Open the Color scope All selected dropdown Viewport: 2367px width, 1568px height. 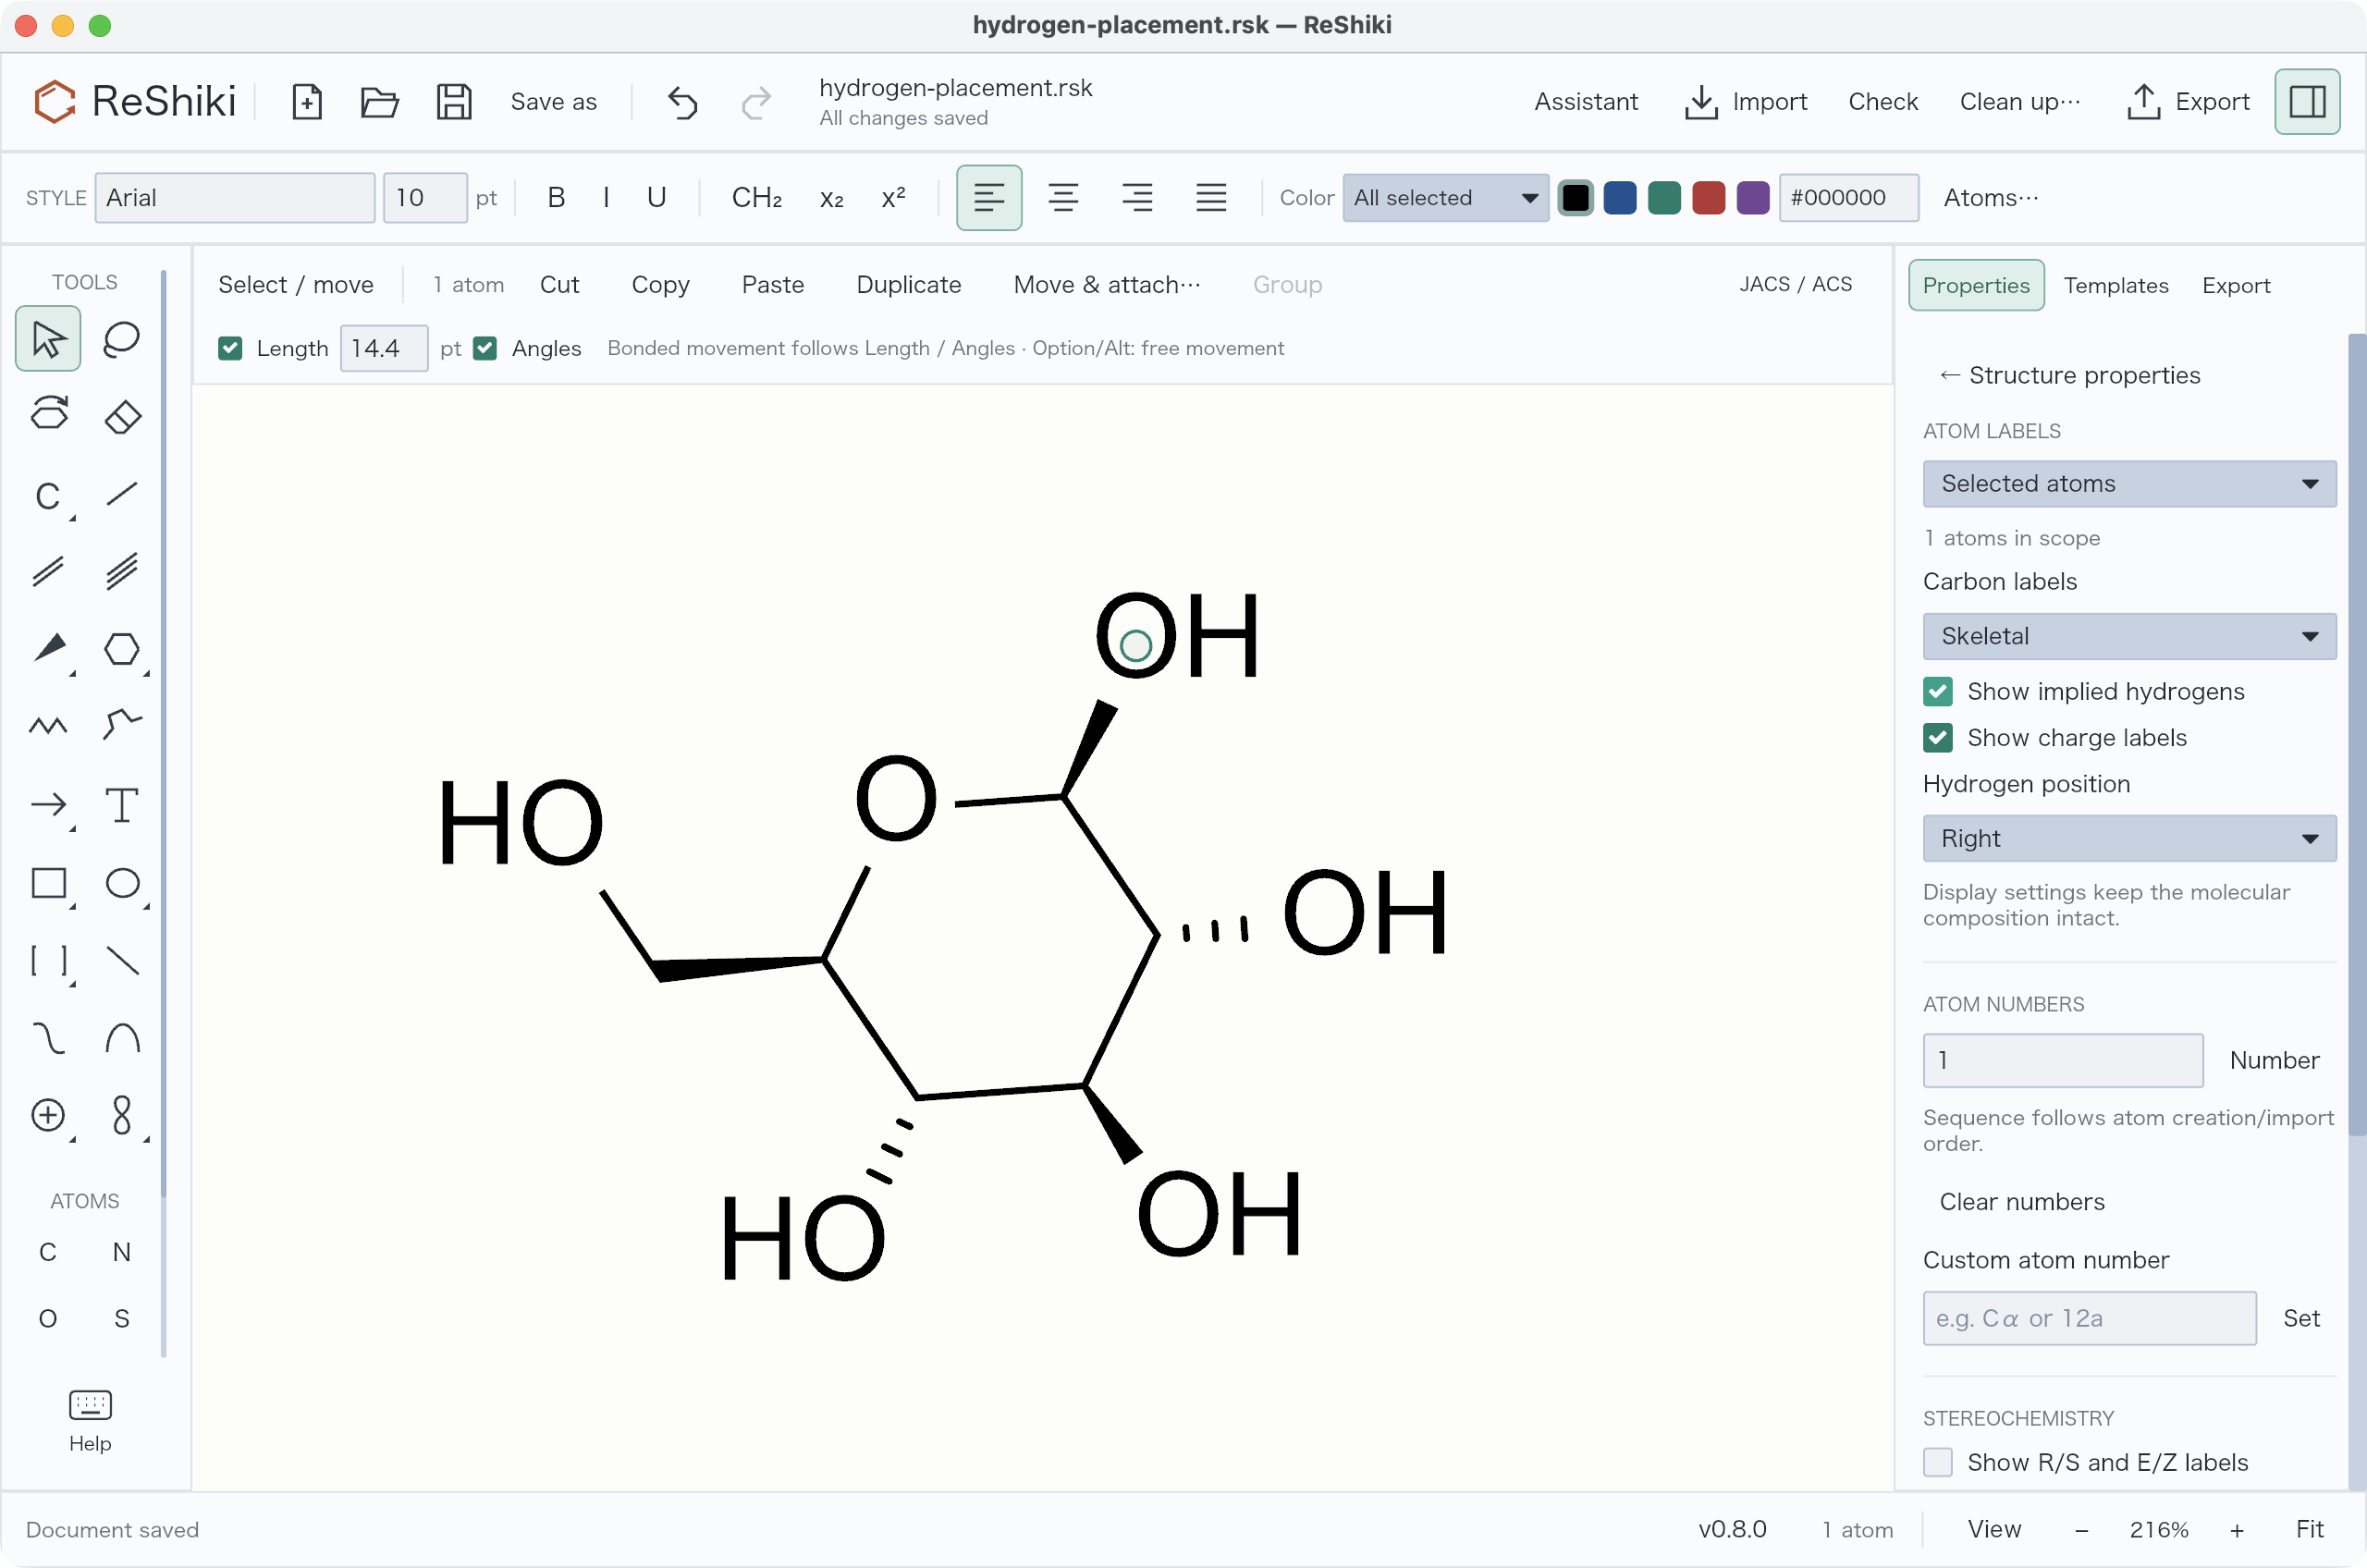tap(1445, 198)
